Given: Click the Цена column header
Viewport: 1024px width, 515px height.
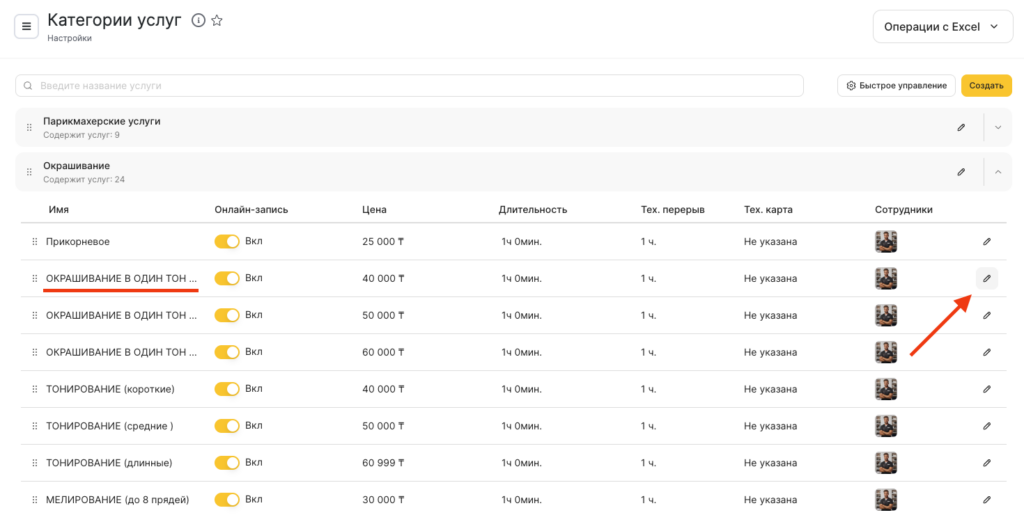Looking at the screenshot, I should [374, 210].
